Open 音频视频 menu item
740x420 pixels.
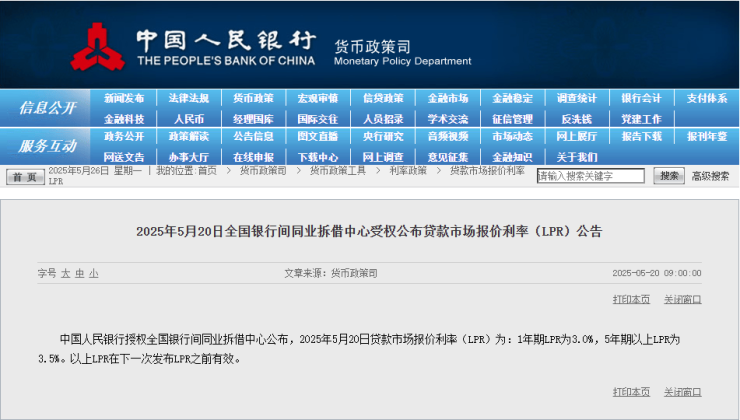click(447, 136)
